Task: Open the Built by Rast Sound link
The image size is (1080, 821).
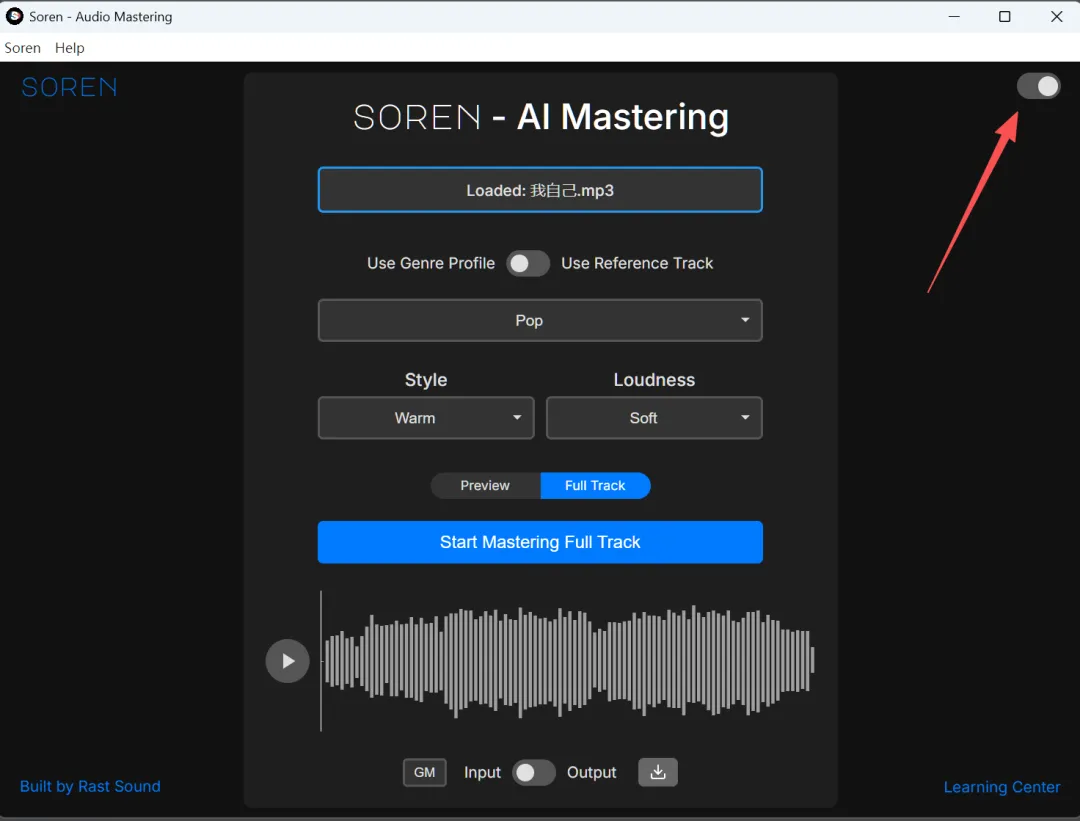Action: pos(90,787)
